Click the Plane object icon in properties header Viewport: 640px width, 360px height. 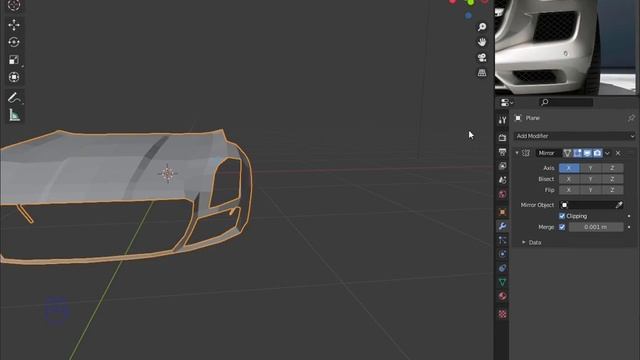pyautogui.click(x=518, y=118)
